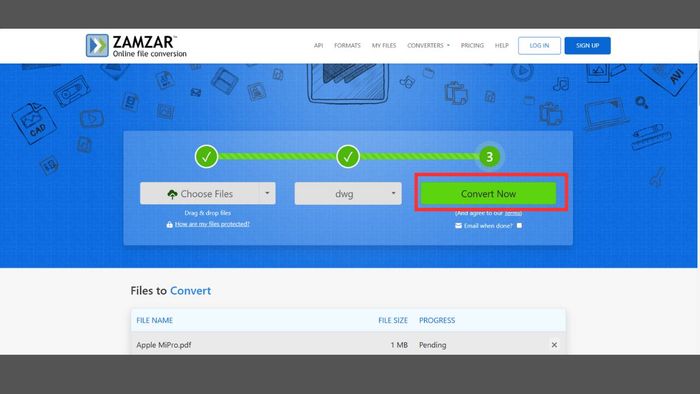
Task: Click the 'Pending' progress status
Action: click(433, 345)
